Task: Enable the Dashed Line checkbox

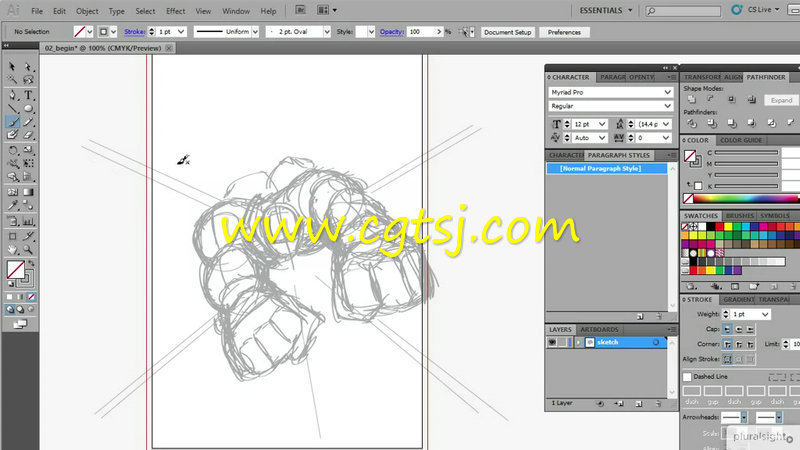Action: (x=687, y=377)
